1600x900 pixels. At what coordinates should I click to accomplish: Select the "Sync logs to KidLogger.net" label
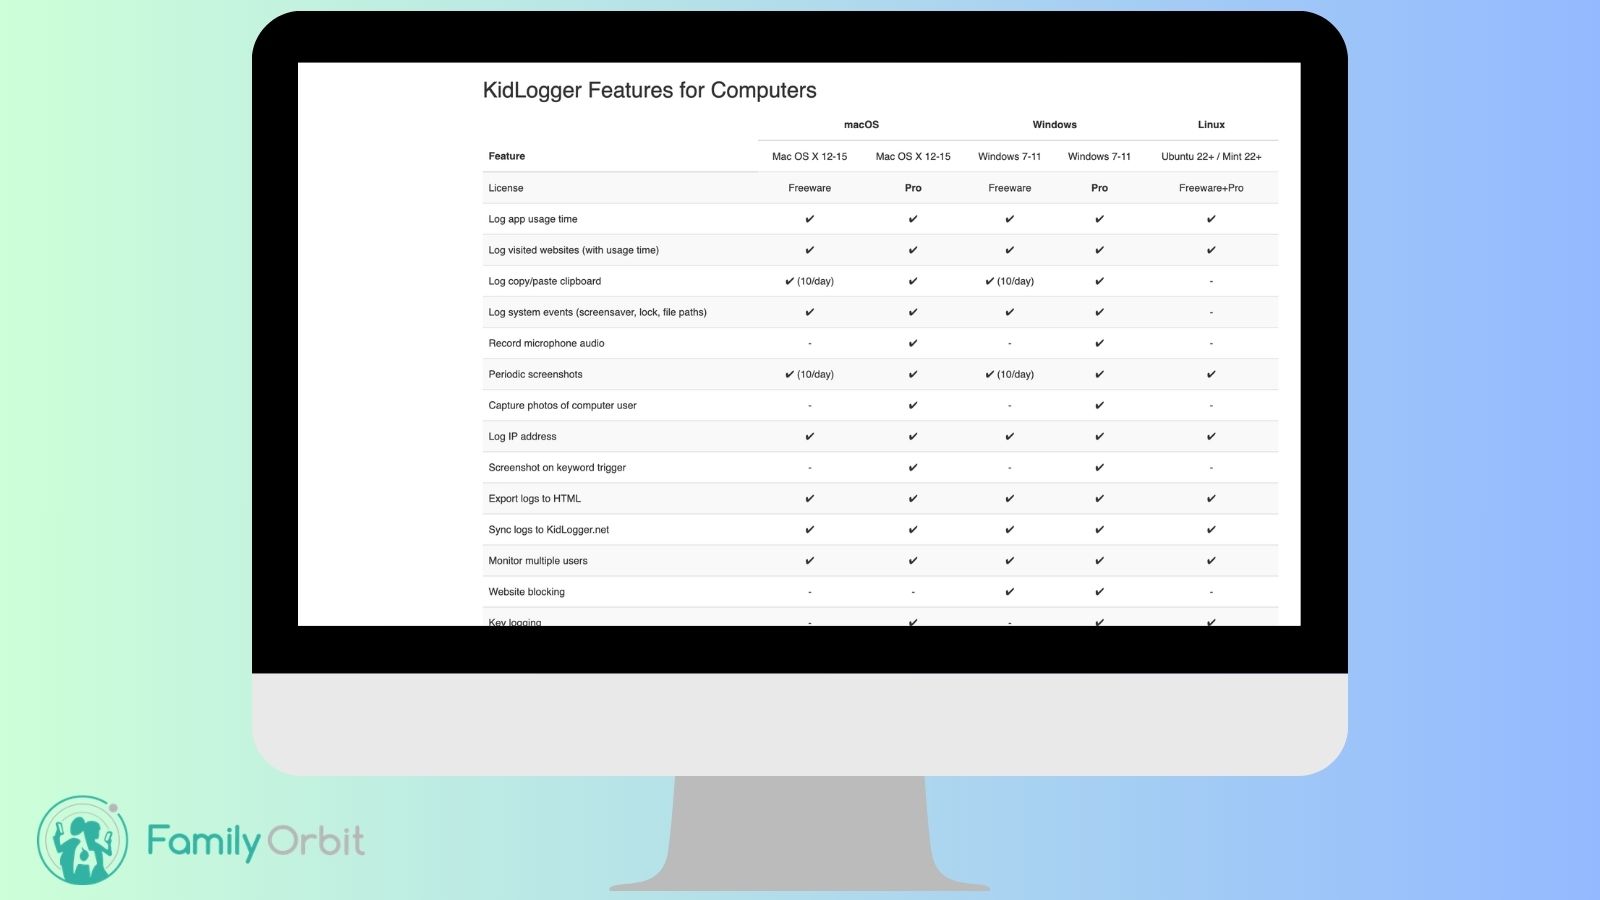(x=548, y=529)
